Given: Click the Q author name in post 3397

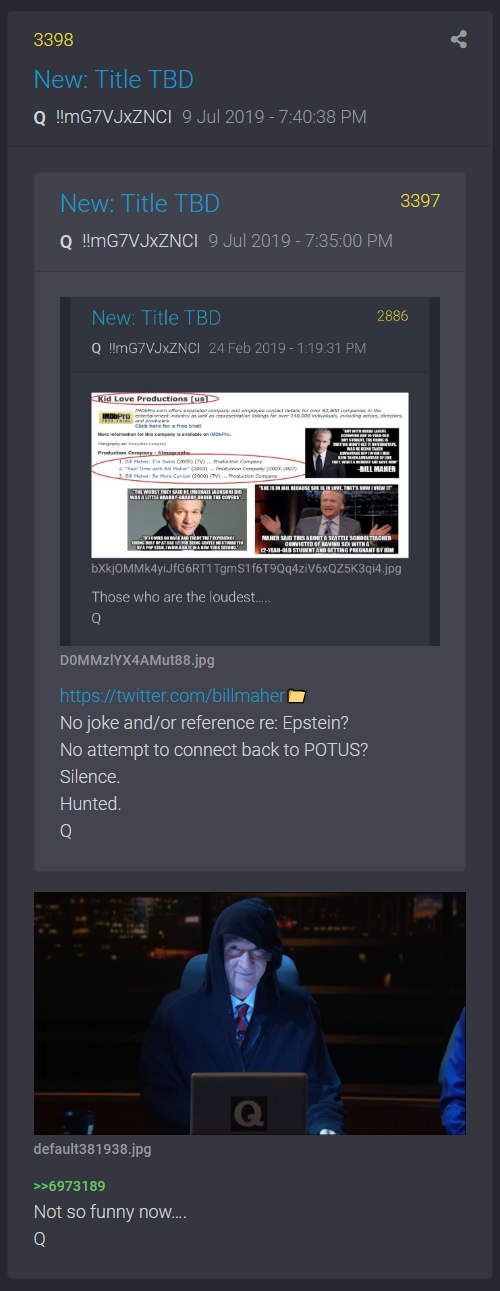Looking at the screenshot, I should tap(66, 241).
